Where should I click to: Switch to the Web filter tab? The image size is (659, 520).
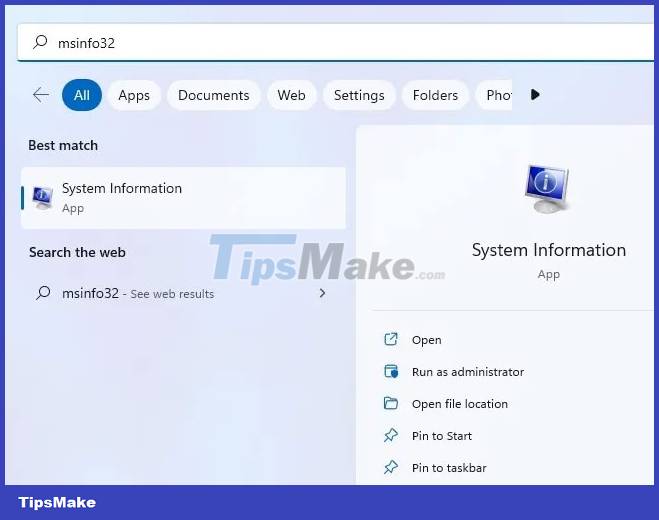coord(291,95)
